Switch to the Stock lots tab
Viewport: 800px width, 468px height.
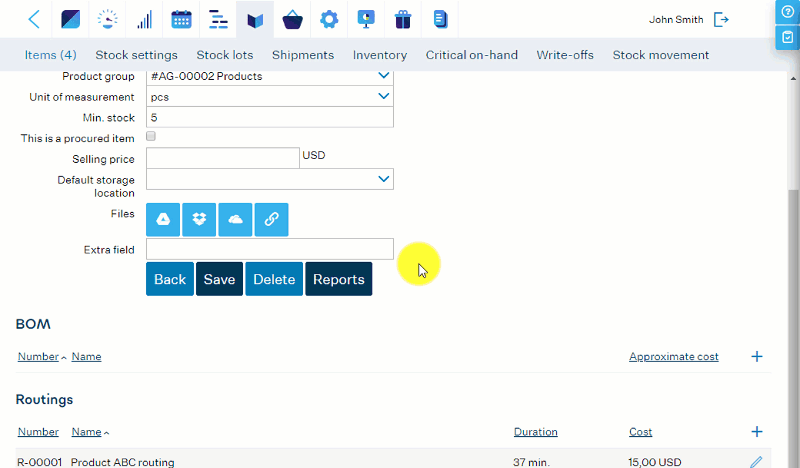[x=224, y=55]
